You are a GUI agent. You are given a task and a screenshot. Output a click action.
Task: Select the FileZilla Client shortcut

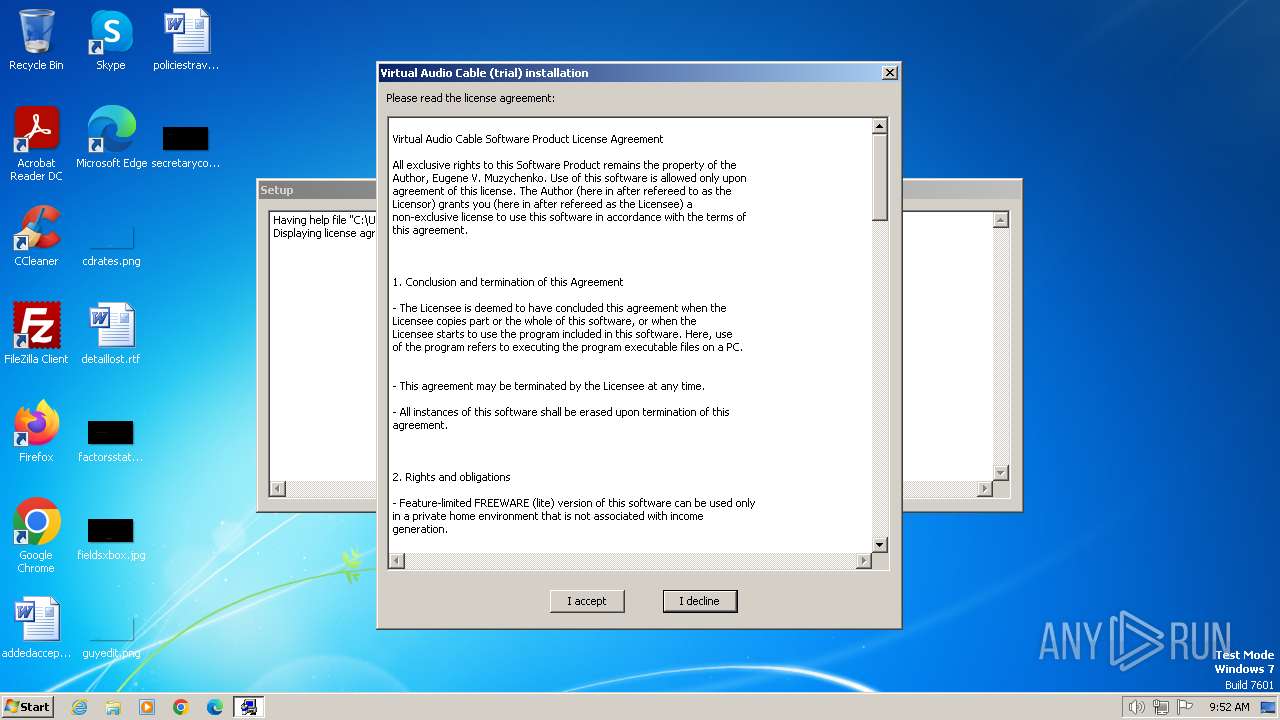[x=36, y=333]
